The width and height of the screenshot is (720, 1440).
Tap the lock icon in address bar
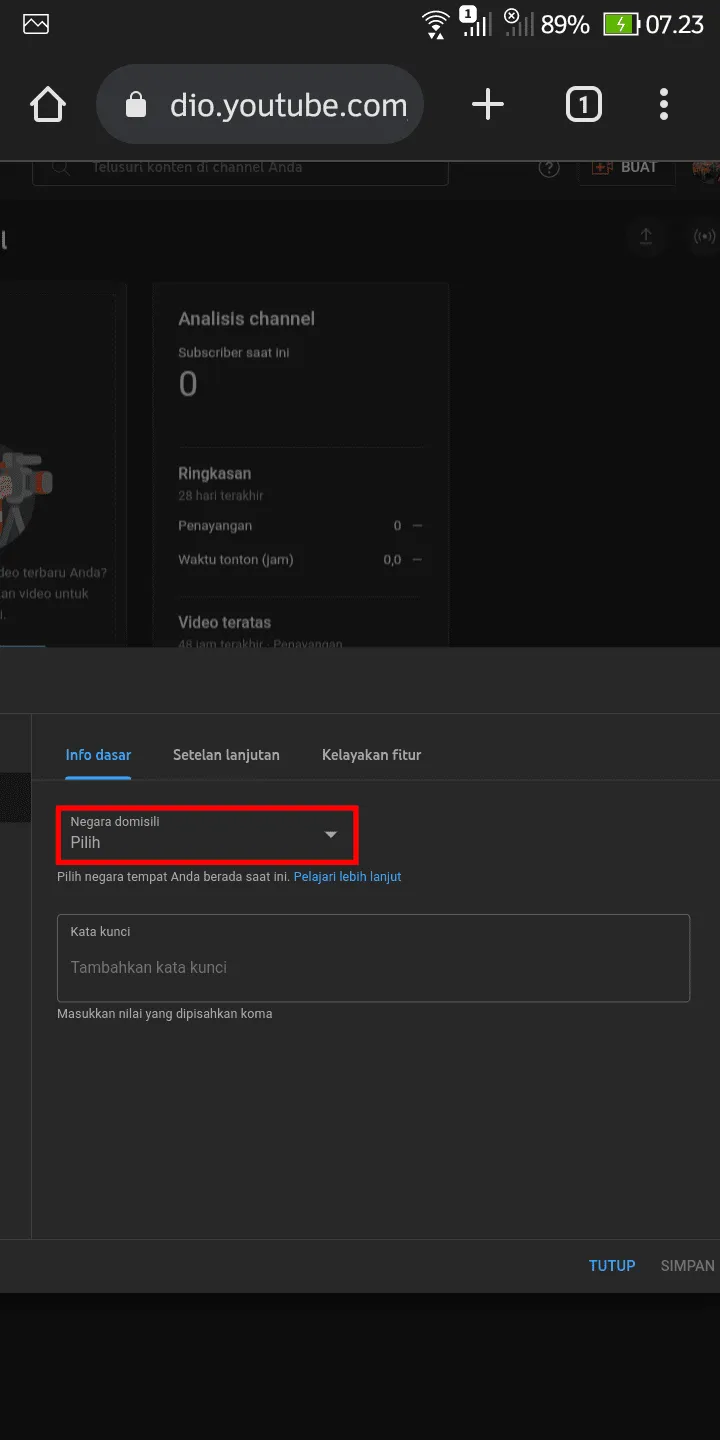137,106
